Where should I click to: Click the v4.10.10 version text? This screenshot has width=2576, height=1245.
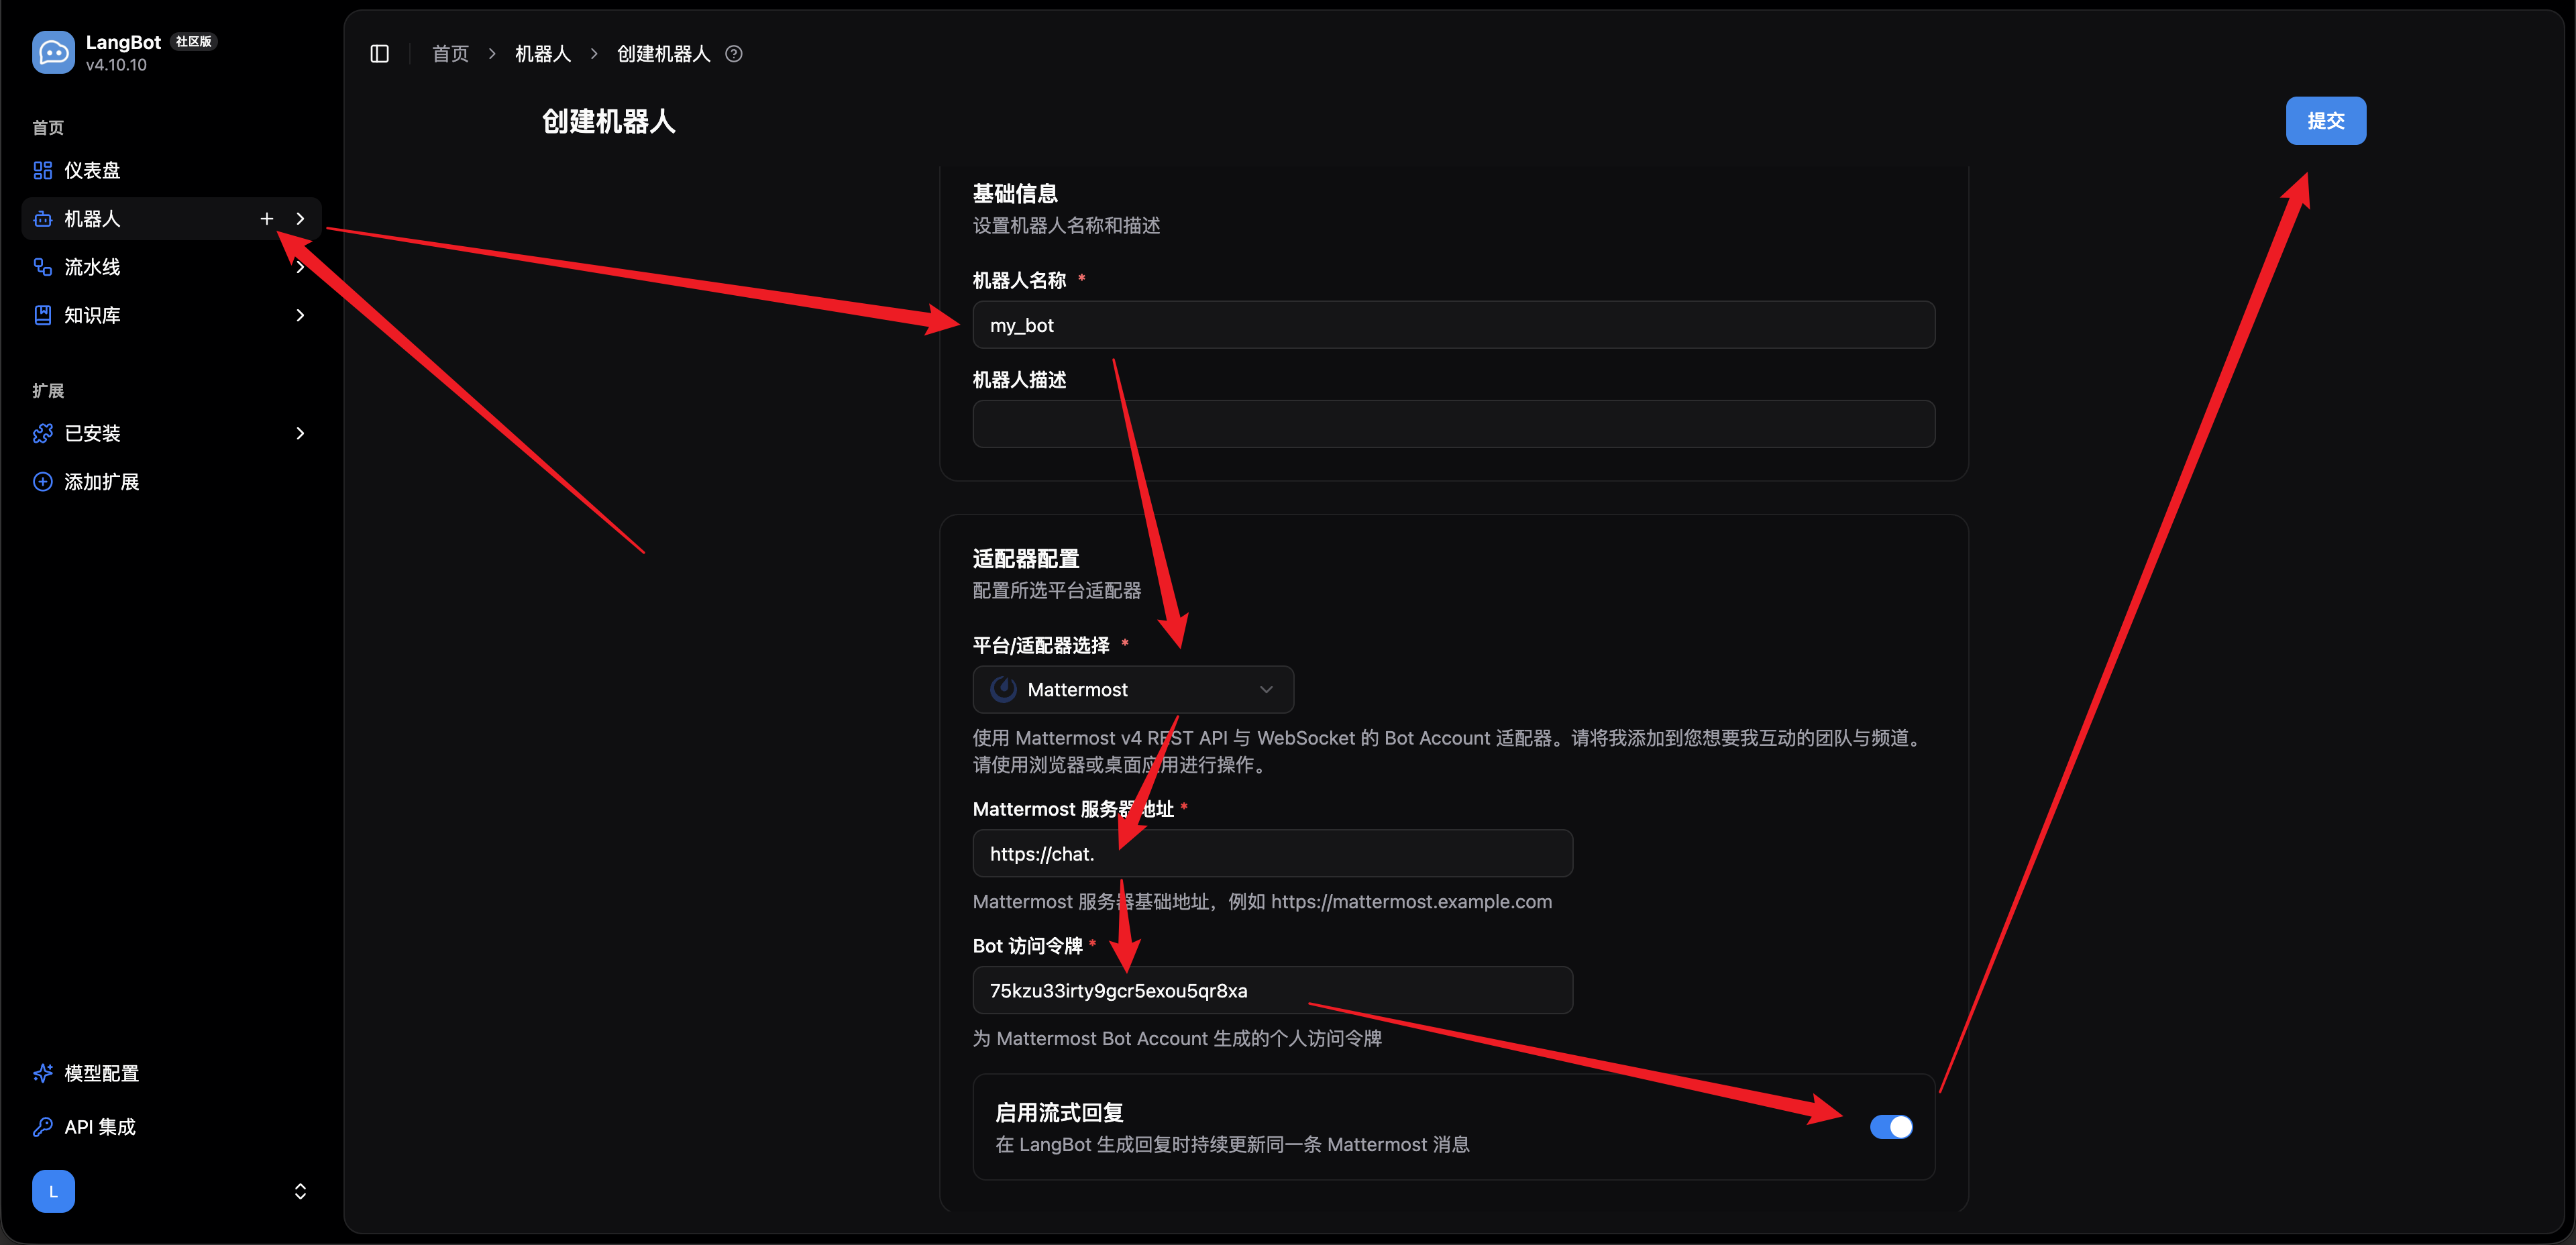click(116, 65)
